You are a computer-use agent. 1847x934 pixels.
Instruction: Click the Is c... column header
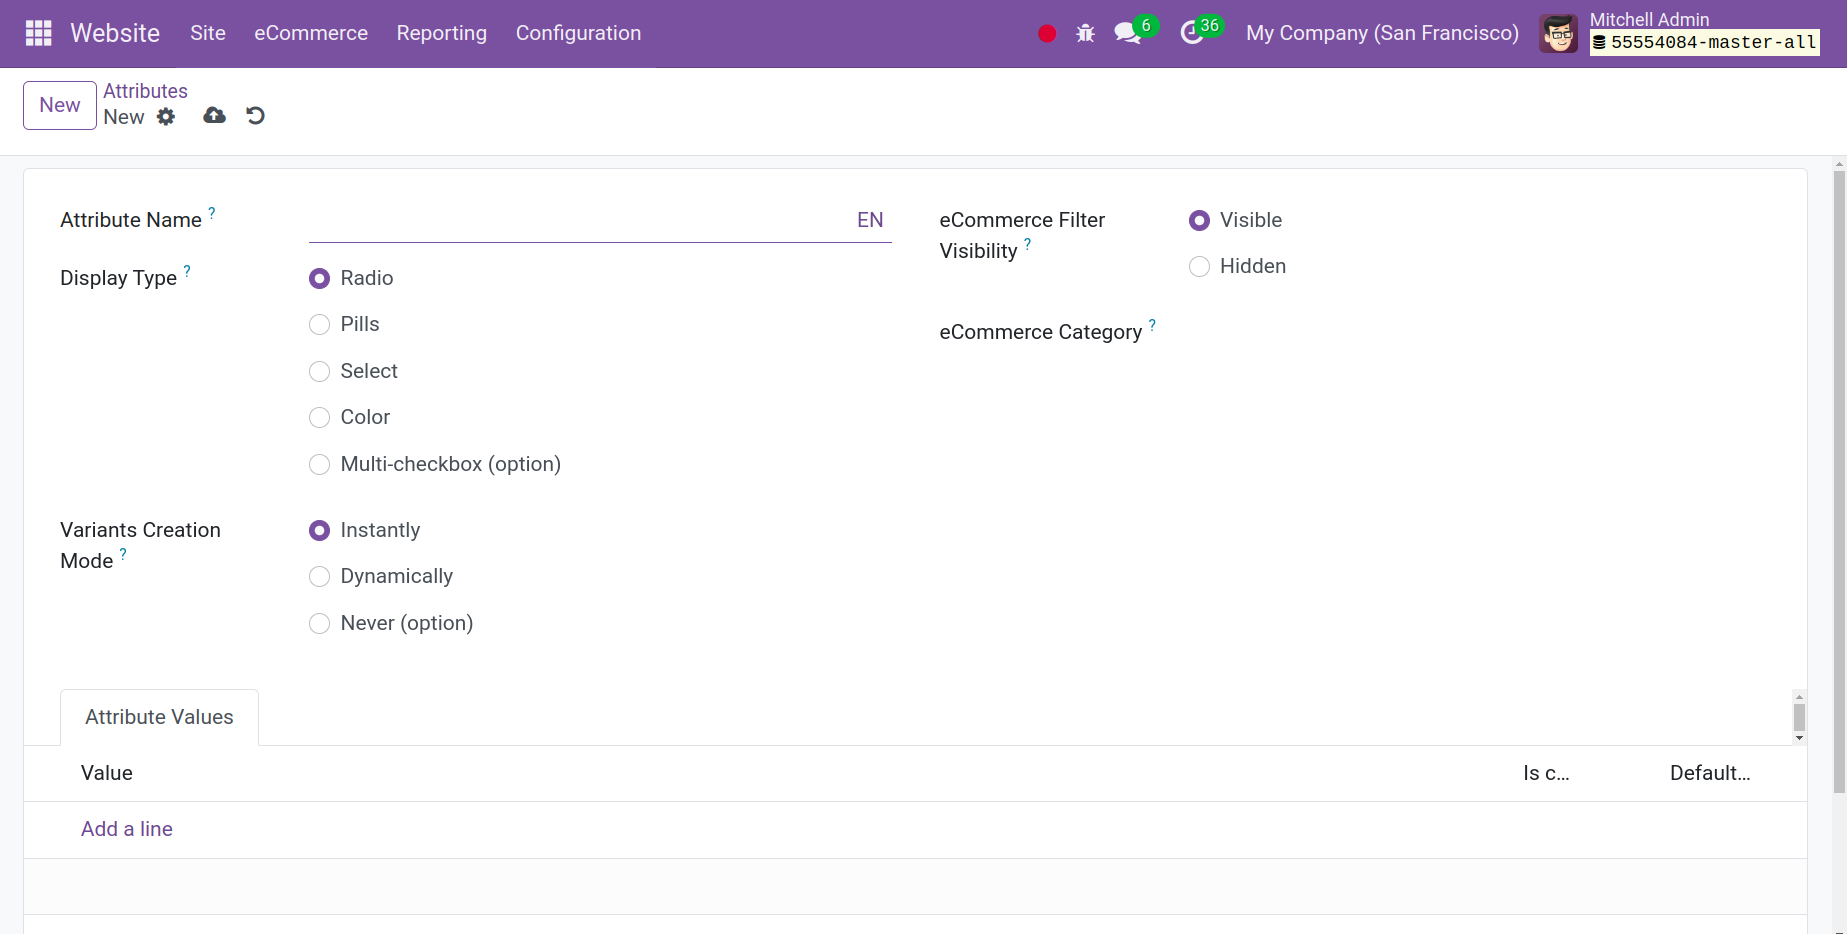(x=1546, y=773)
